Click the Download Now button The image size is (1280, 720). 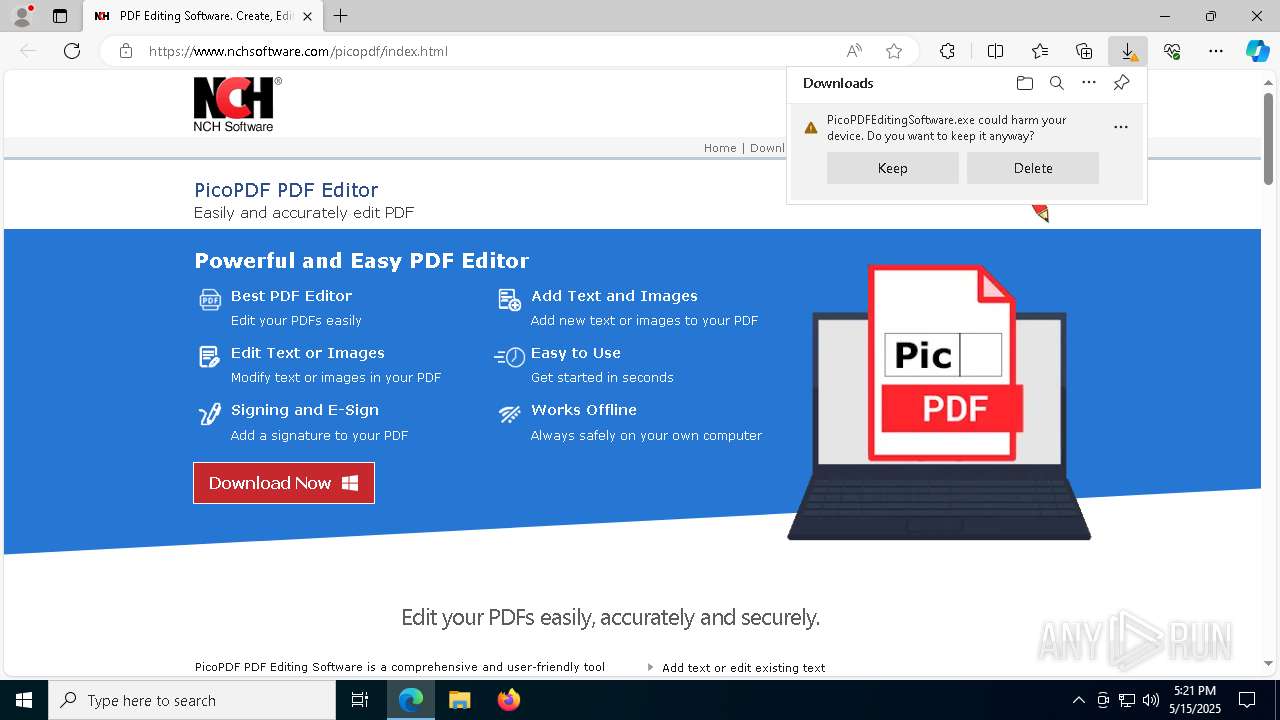click(x=284, y=483)
